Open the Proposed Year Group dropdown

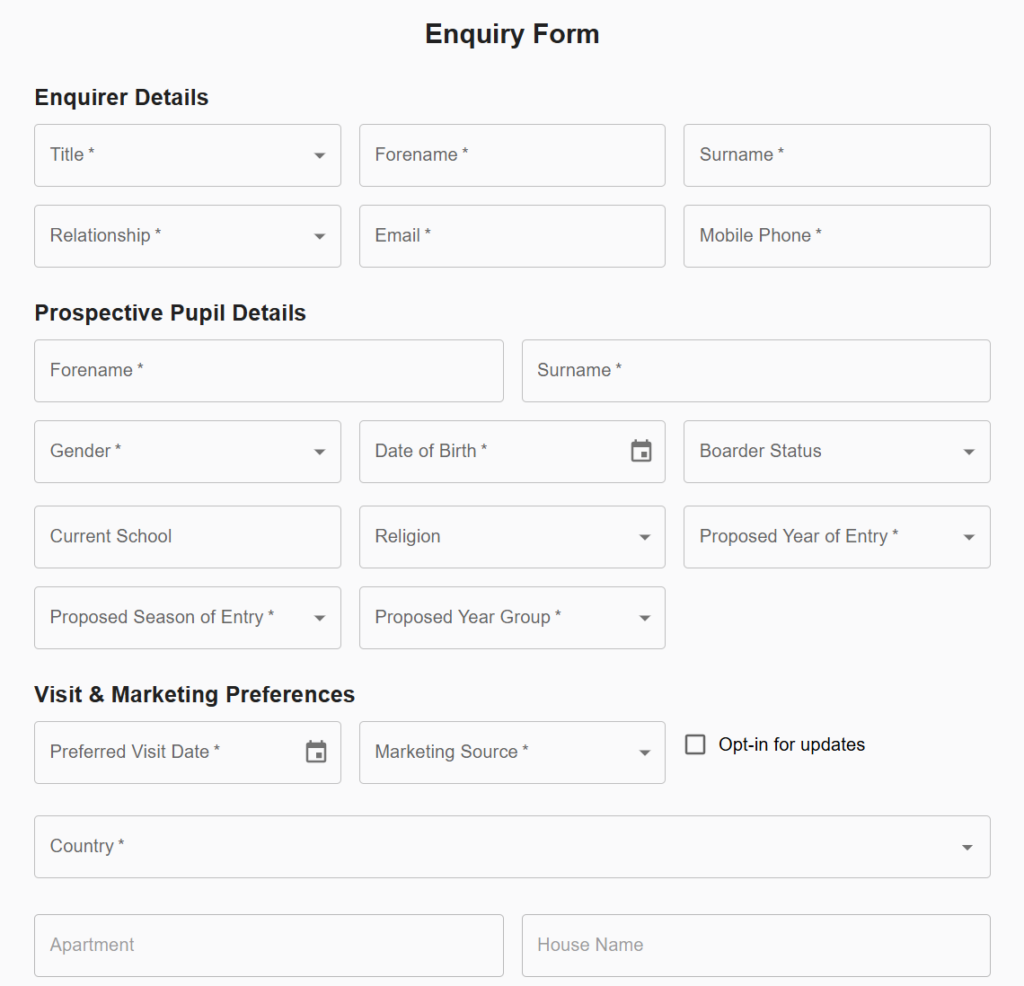512,618
